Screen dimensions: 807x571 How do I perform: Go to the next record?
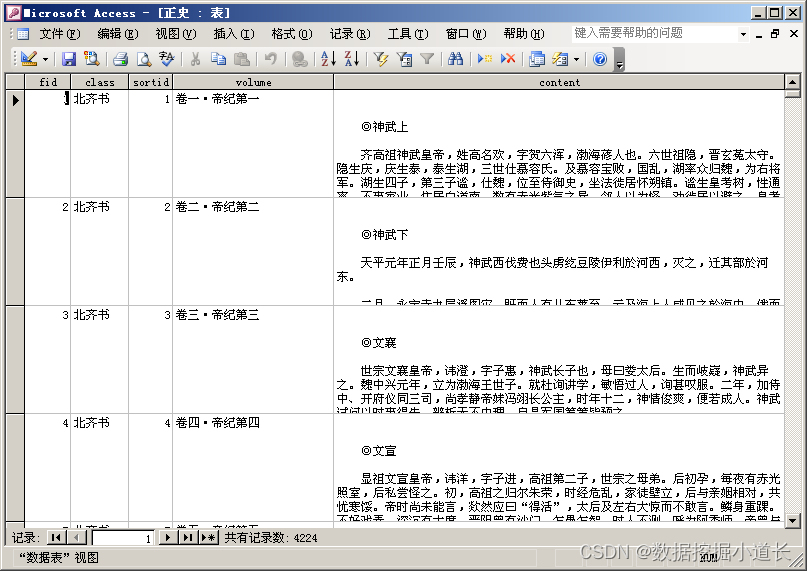click(167, 538)
